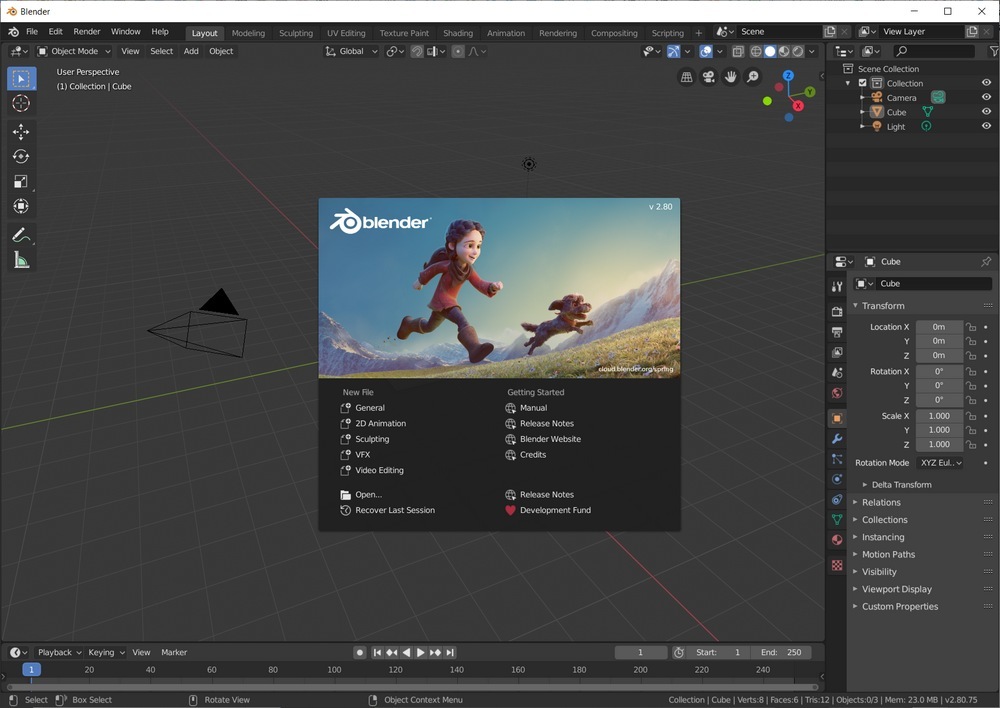Switch to the Shading workspace tab
This screenshot has height=708, width=1000.
[x=458, y=33]
